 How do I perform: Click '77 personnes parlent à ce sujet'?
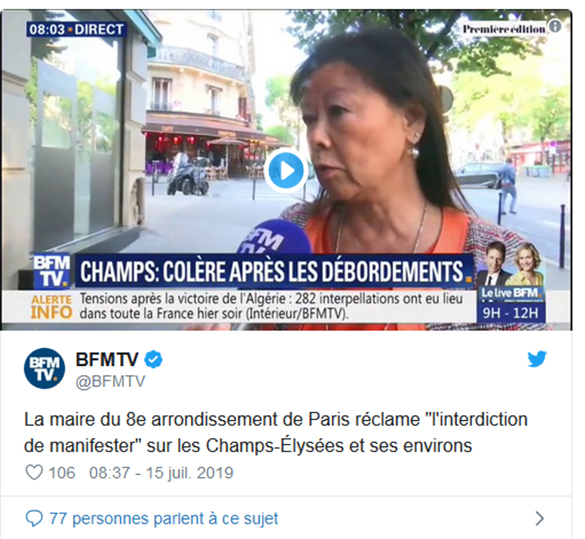coord(164,518)
